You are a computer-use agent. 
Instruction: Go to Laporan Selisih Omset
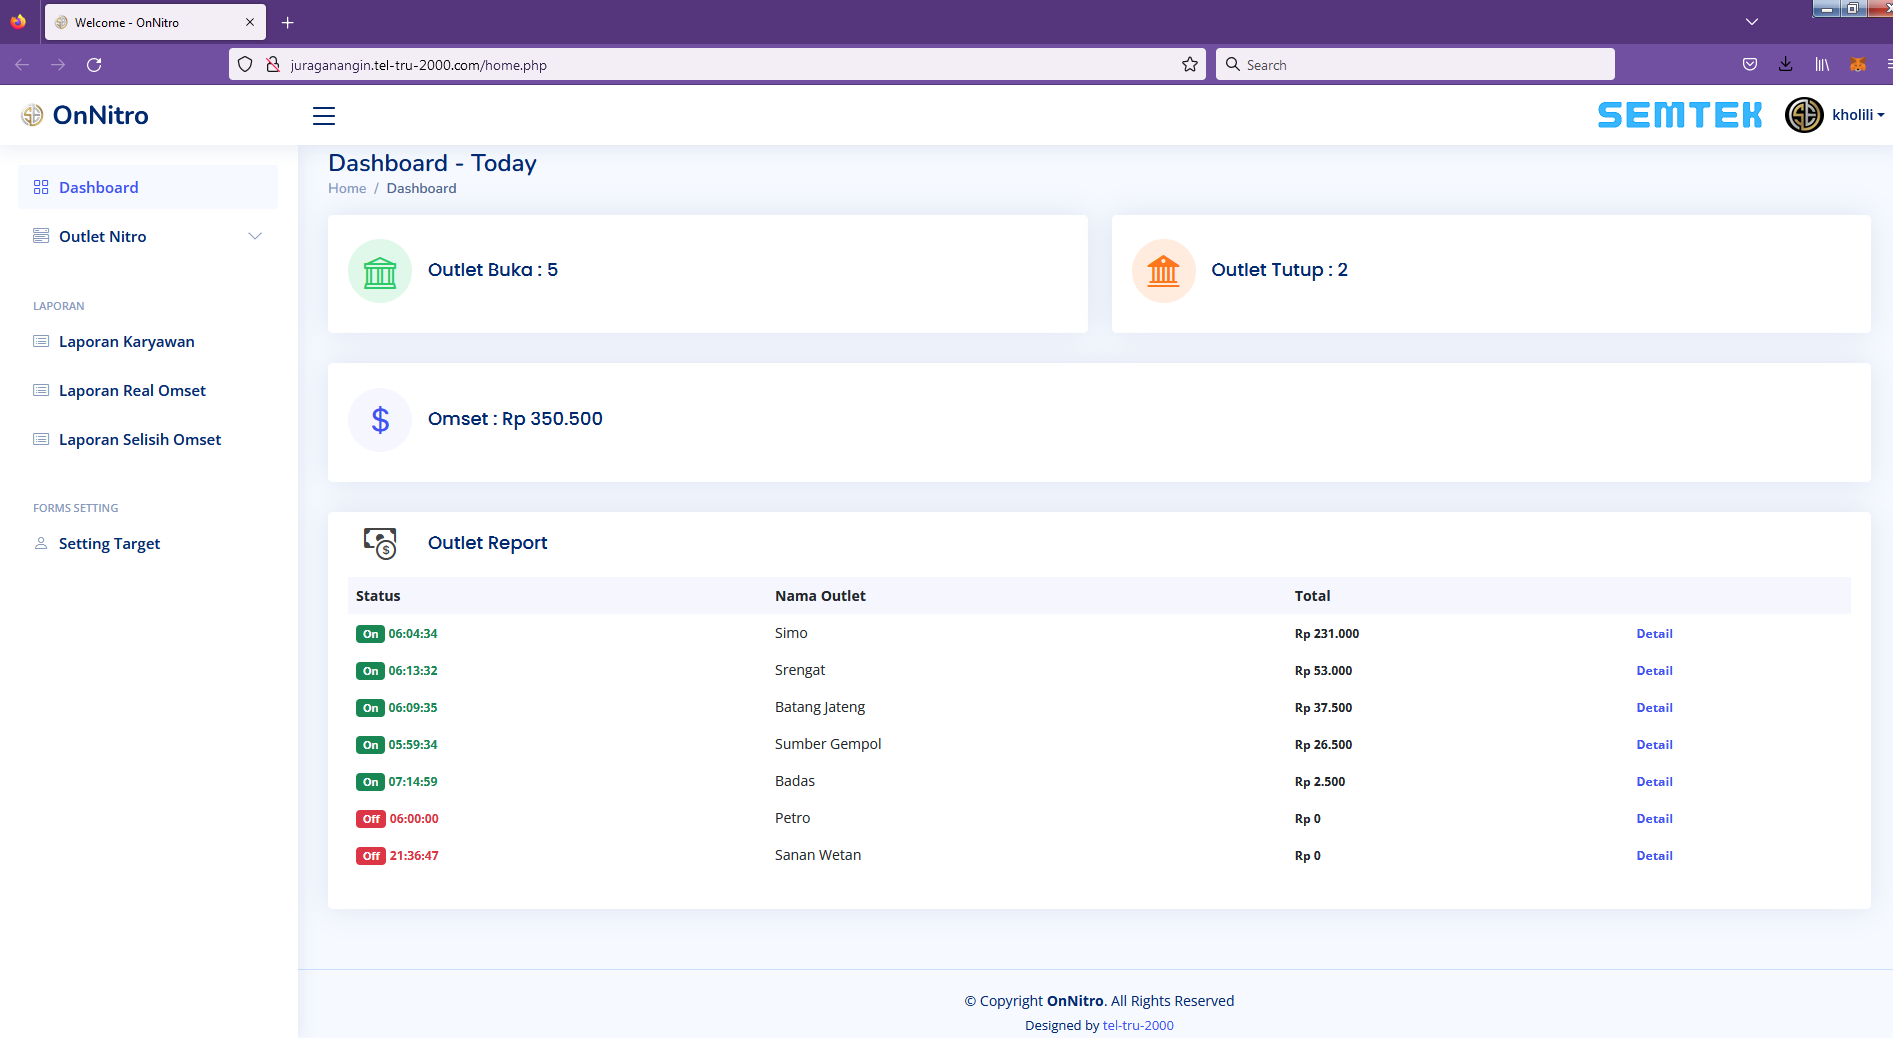coord(139,440)
